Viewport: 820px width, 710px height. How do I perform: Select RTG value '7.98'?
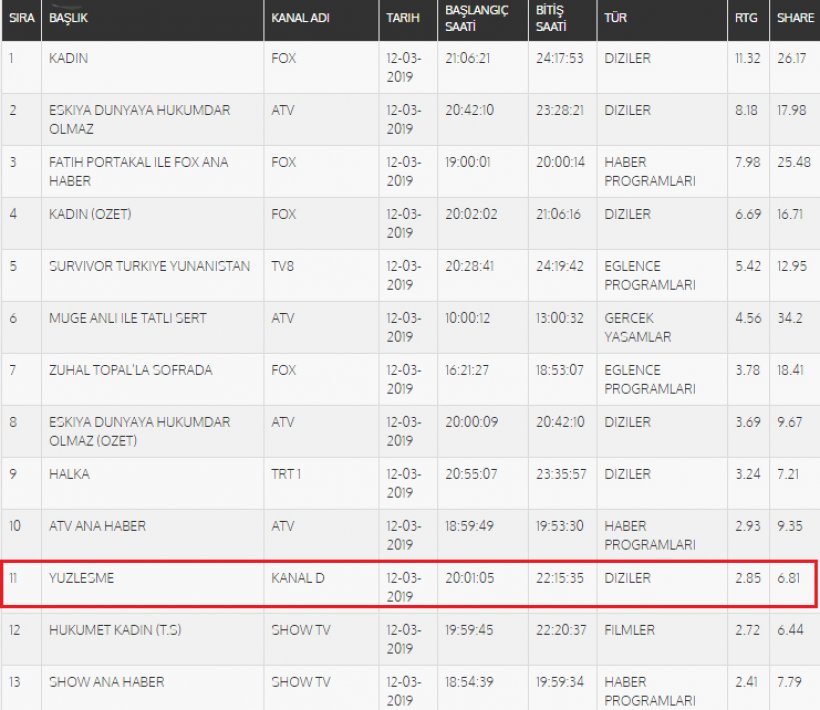748,162
